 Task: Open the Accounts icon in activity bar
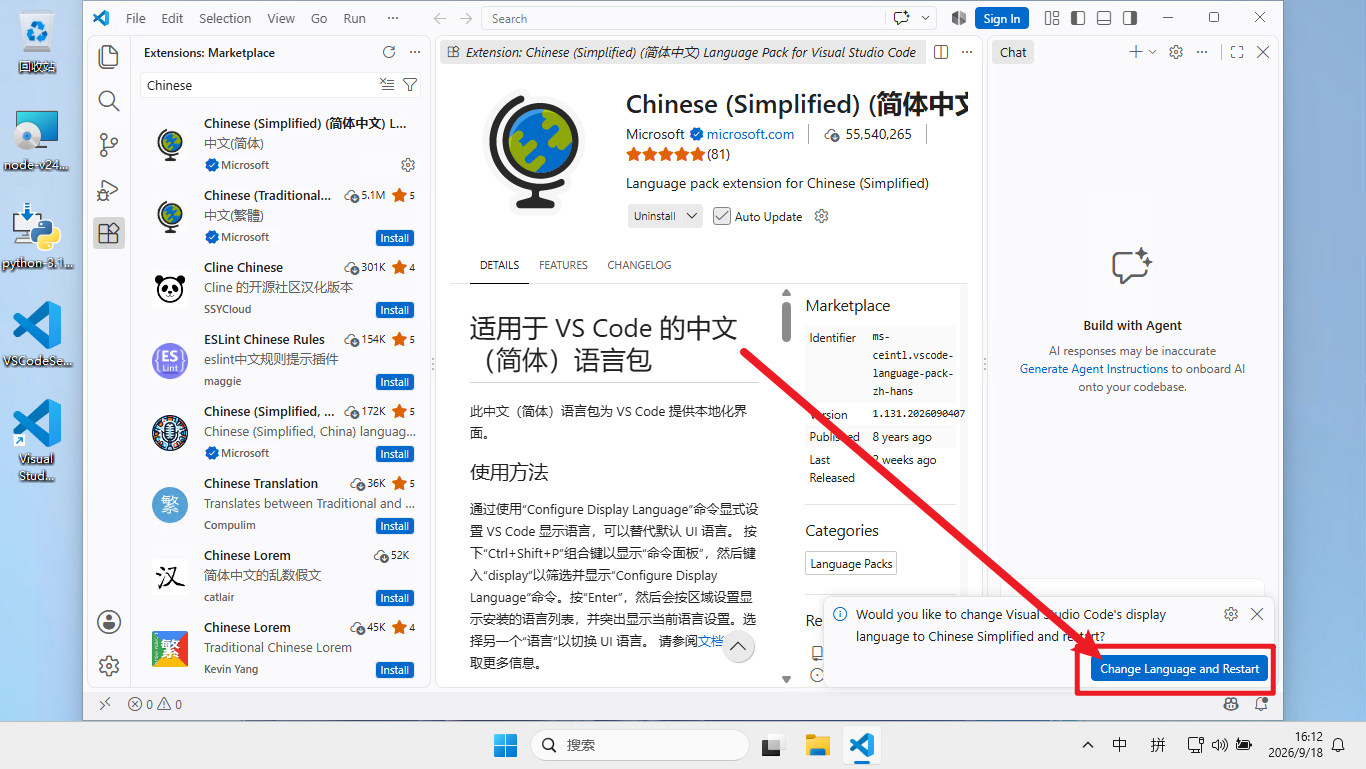pos(109,622)
